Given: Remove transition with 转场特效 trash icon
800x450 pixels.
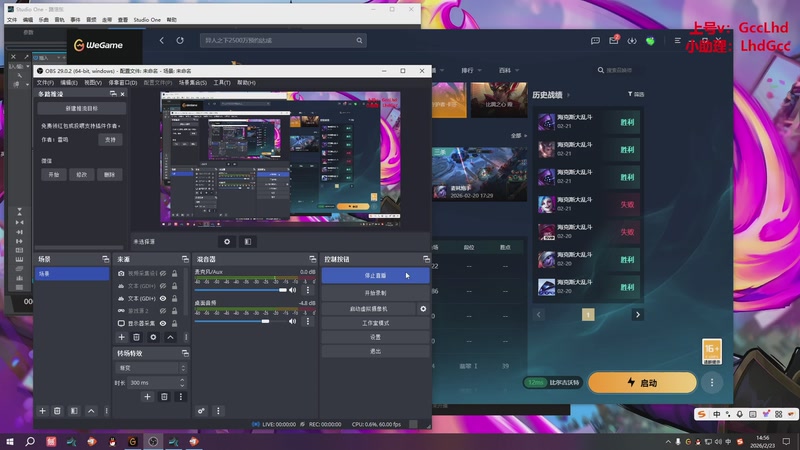Looking at the screenshot, I should [164, 396].
